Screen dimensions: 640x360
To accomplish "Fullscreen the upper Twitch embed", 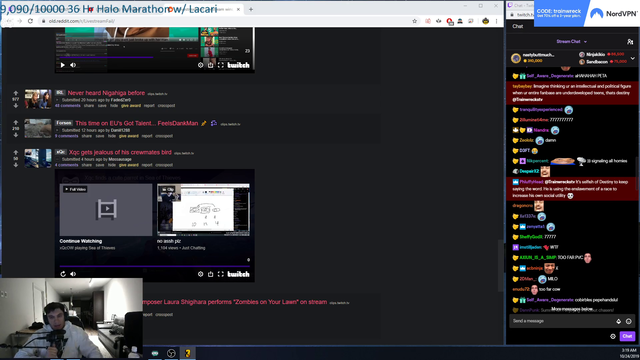I will click(x=221, y=65).
